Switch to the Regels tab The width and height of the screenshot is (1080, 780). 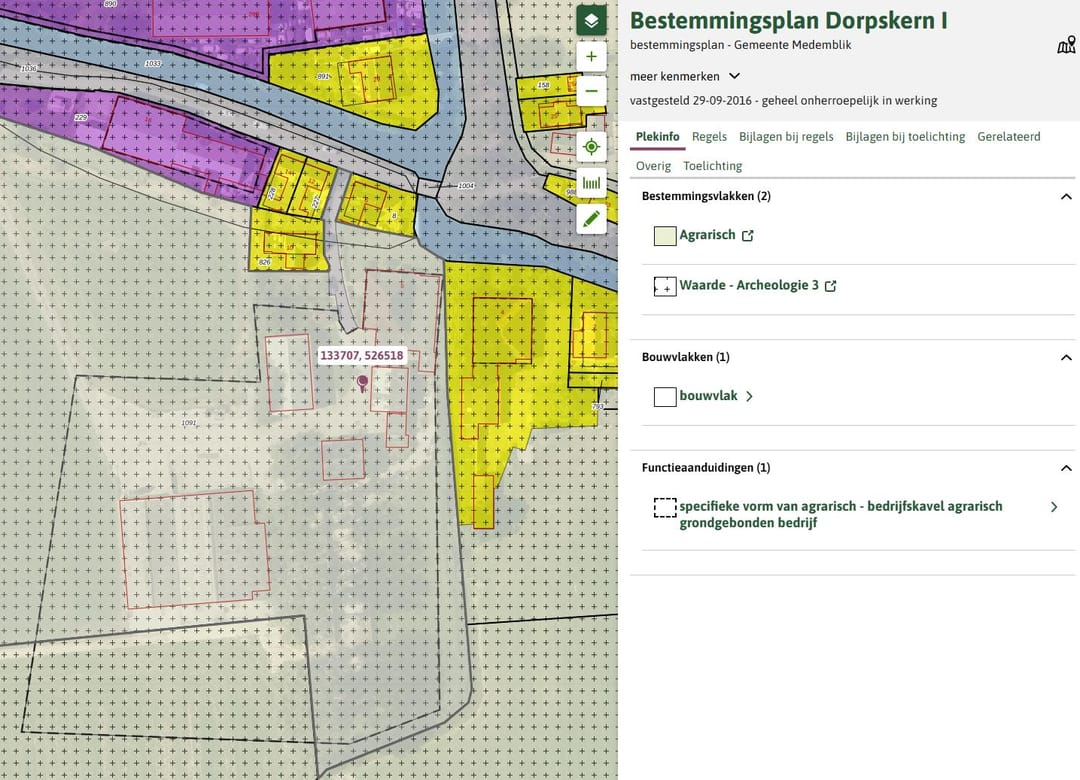click(x=709, y=137)
